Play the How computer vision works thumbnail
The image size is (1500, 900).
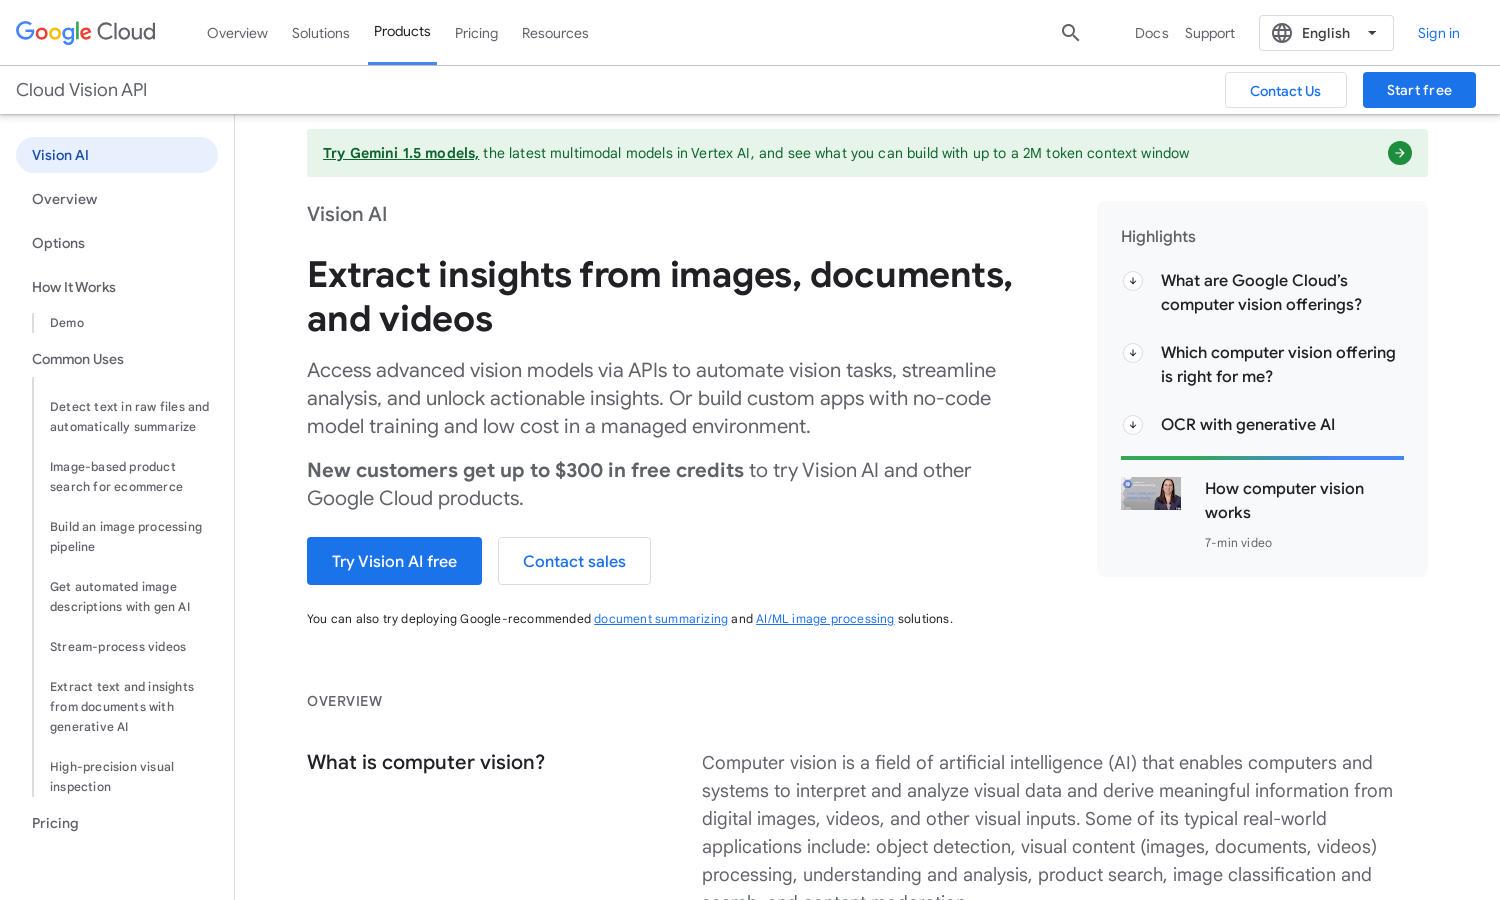1151,493
